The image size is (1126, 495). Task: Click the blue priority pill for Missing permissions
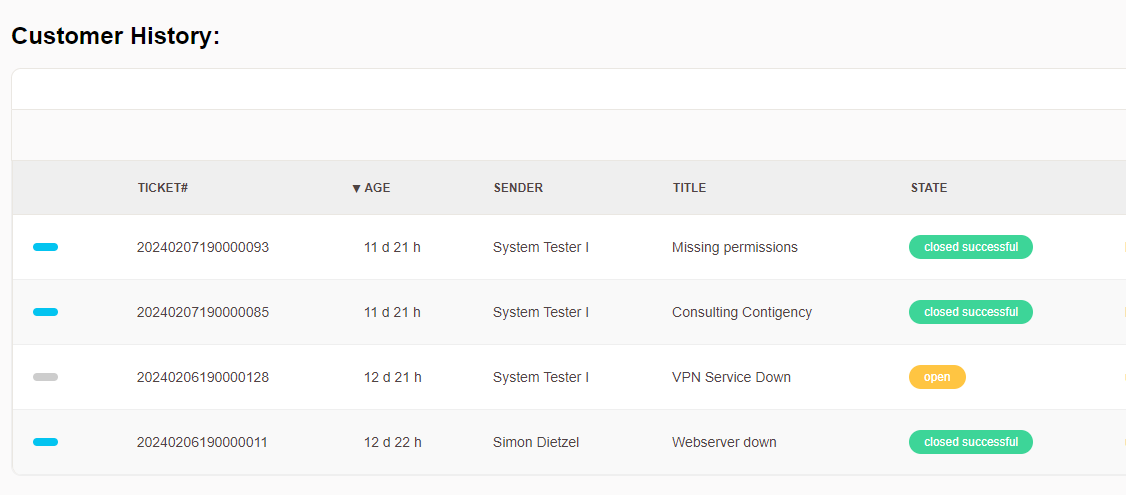click(45, 247)
